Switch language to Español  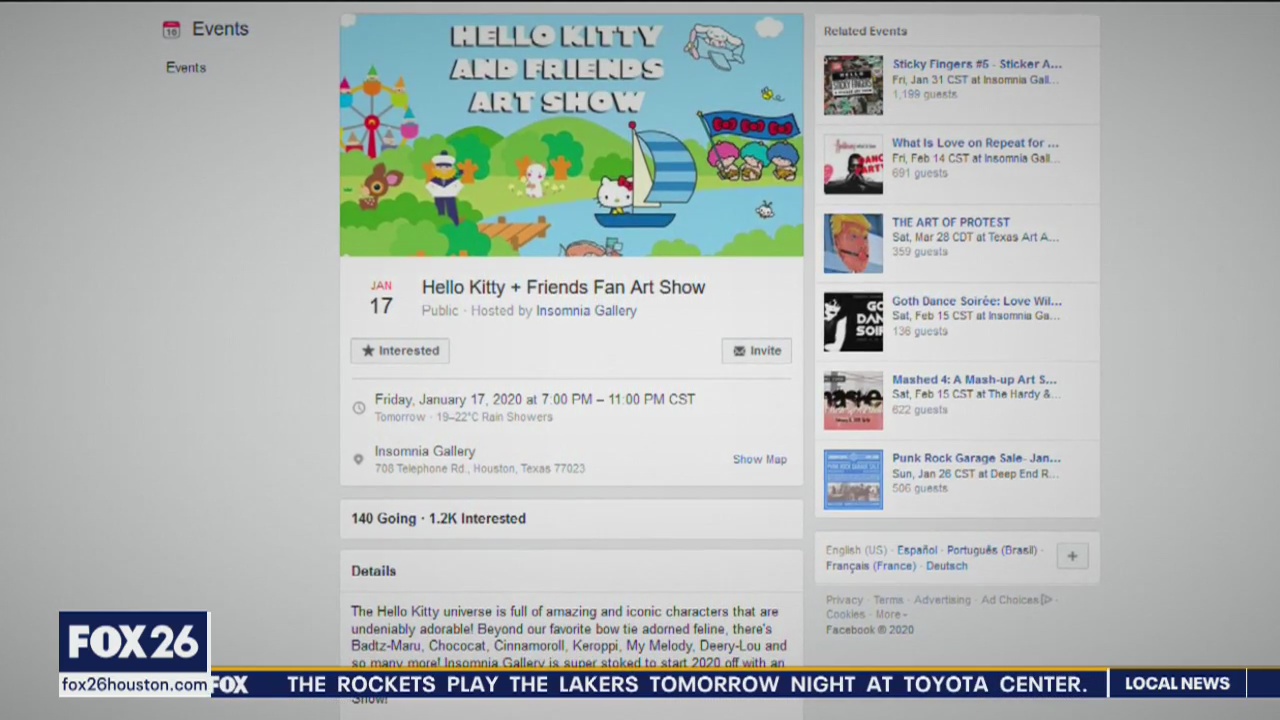click(917, 550)
